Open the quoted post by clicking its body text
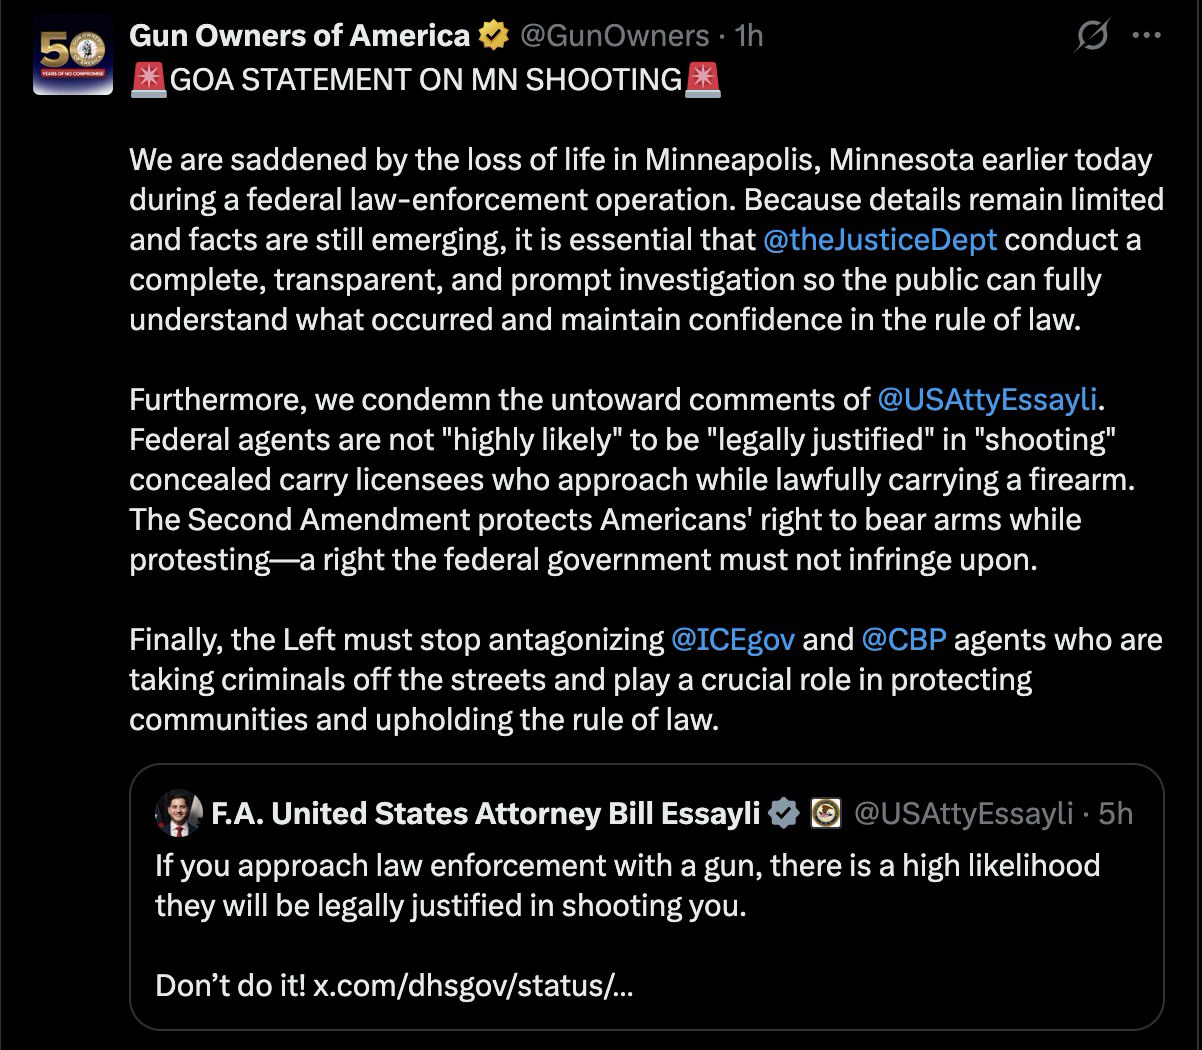This screenshot has height=1050, width=1202. point(627,885)
